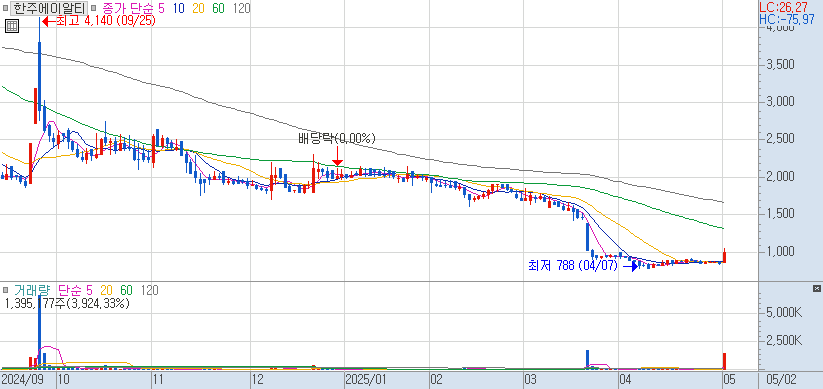Image resolution: width=823 pixels, height=389 pixels.
Task: Select the volume 5-day average legend
Action: pyautogui.click(x=89, y=290)
